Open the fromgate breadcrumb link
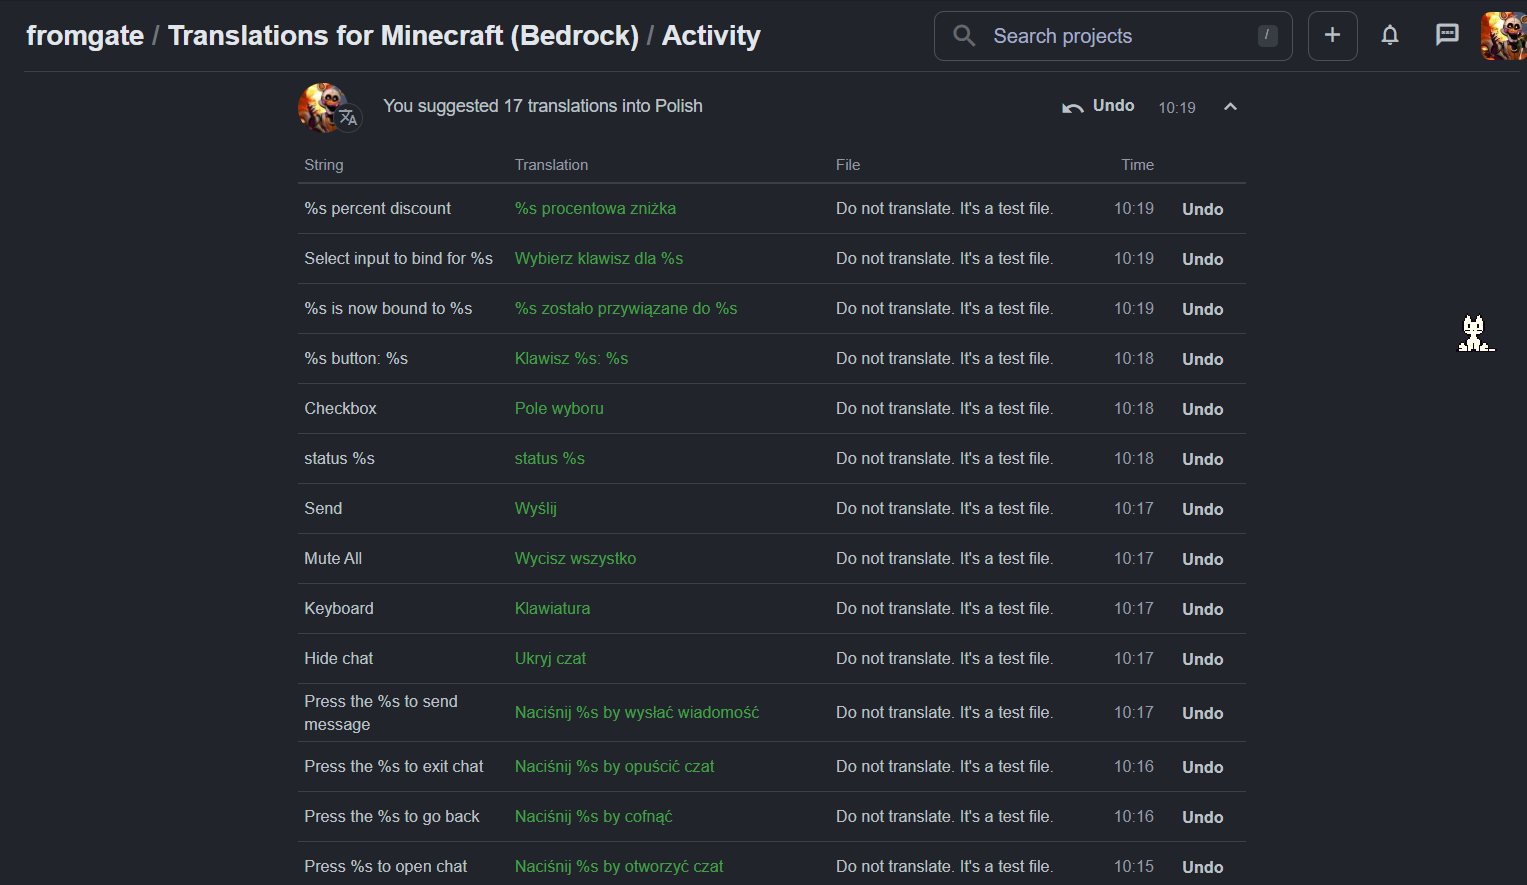 (x=85, y=36)
